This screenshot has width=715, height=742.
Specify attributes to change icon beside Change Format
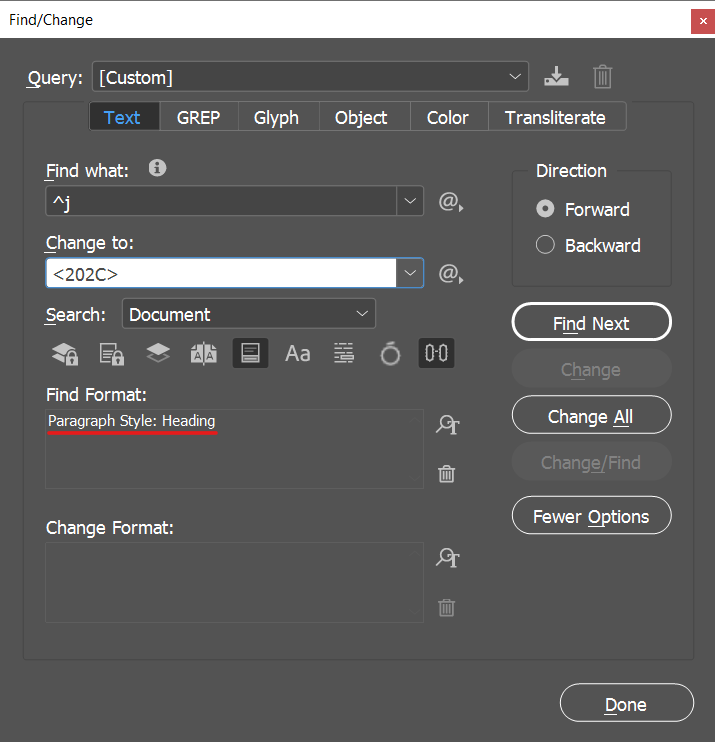pos(447,557)
